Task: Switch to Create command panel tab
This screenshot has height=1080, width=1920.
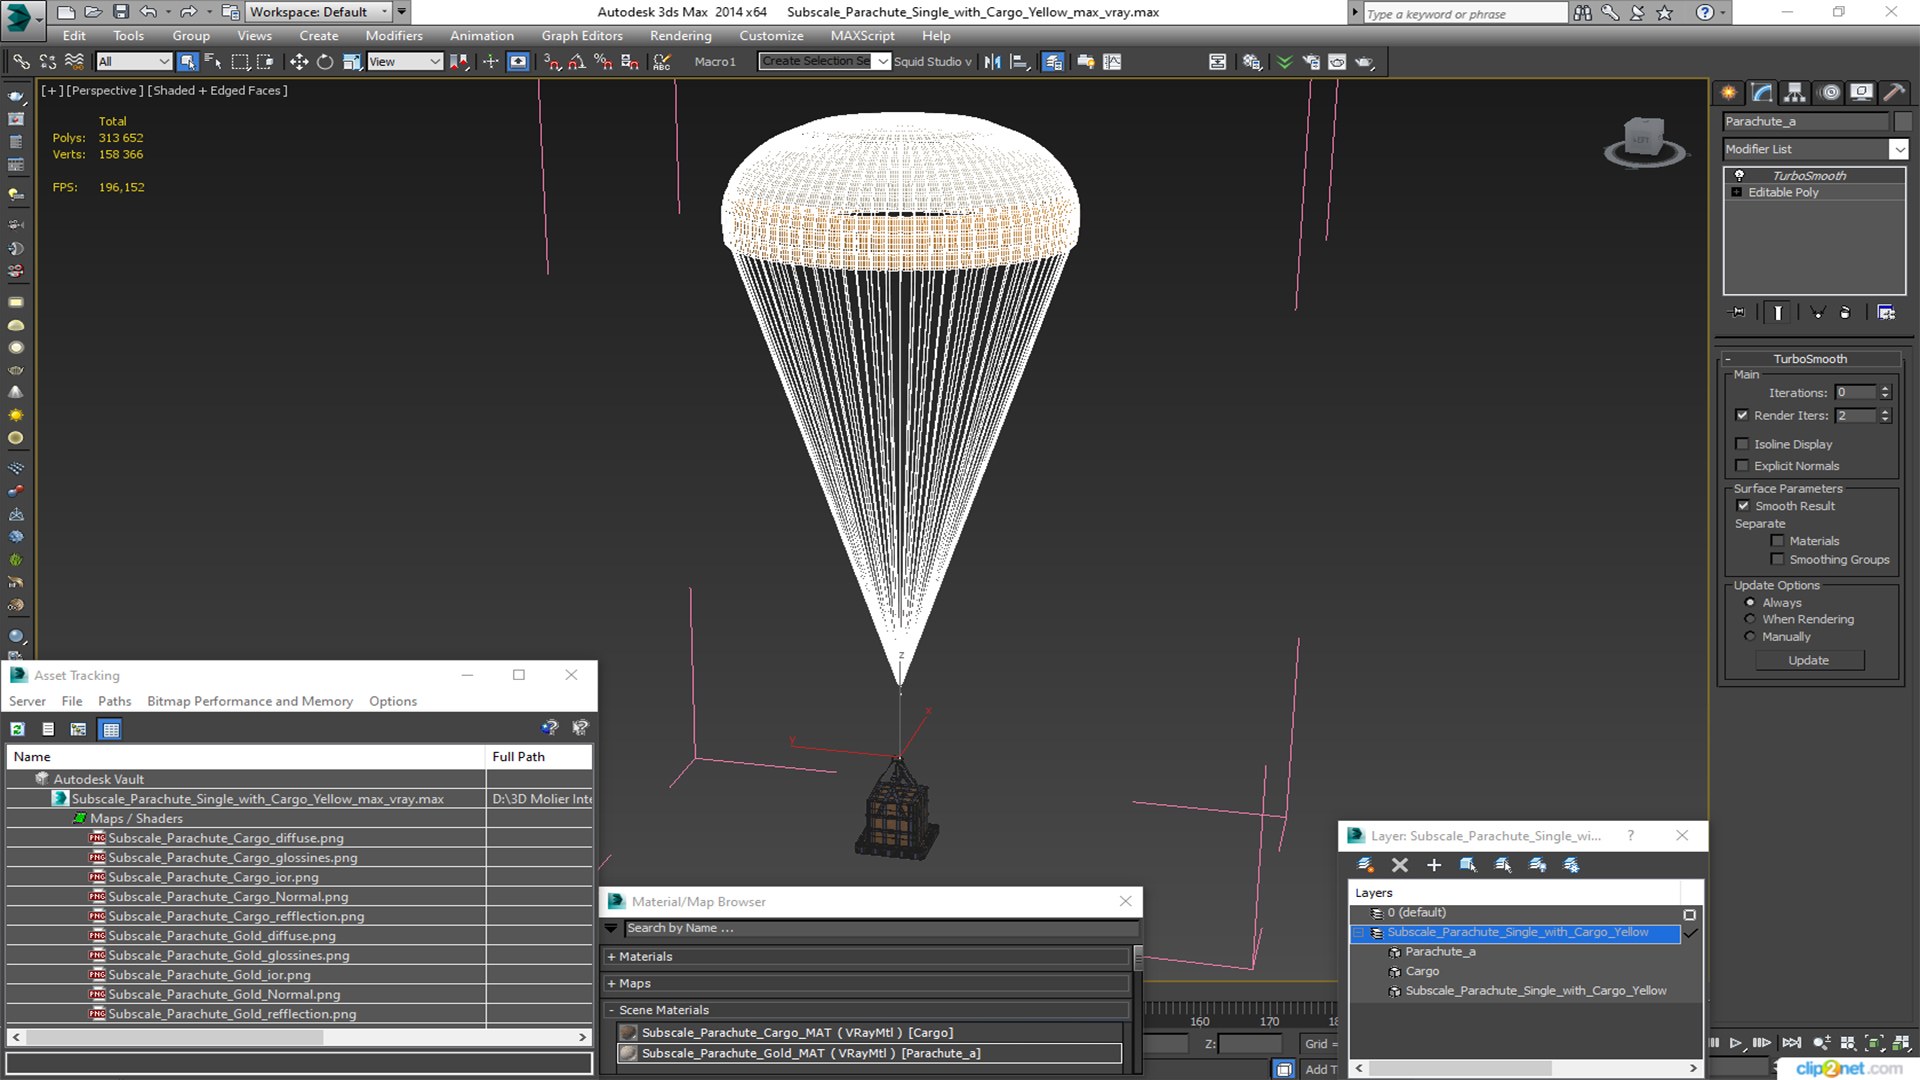Action: pyautogui.click(x=1728, y=93)
